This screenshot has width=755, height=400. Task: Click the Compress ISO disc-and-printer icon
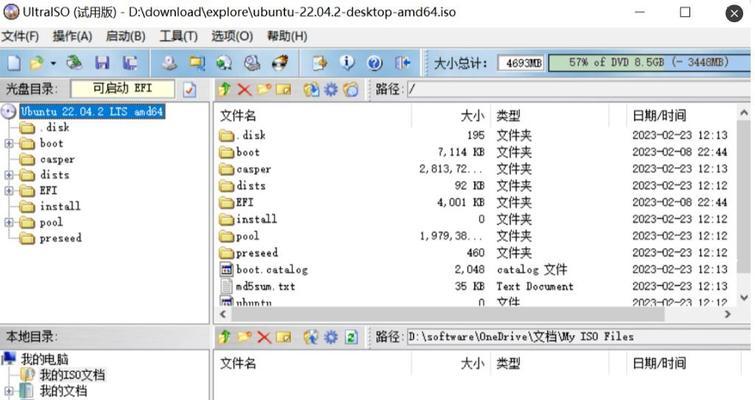(x=251, y=63)
